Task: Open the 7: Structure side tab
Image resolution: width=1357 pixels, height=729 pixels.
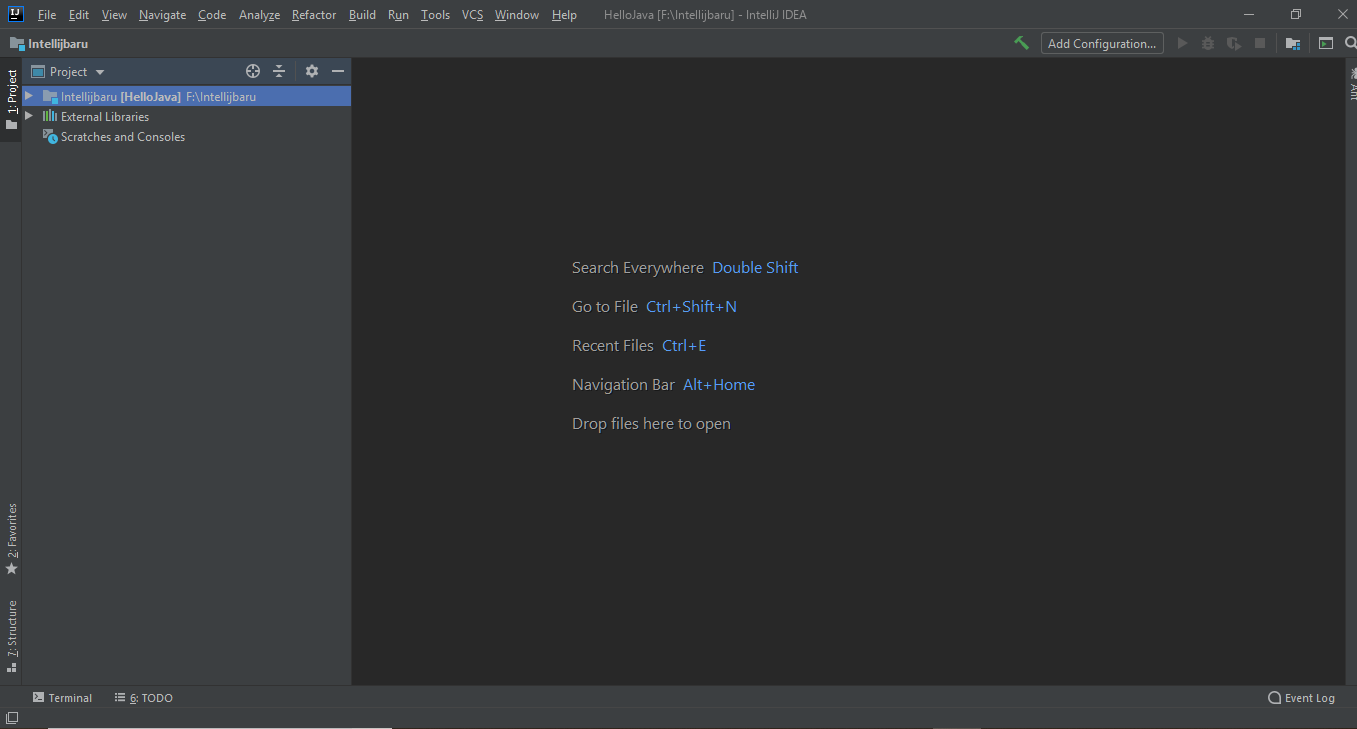Action: click(11, 635)
